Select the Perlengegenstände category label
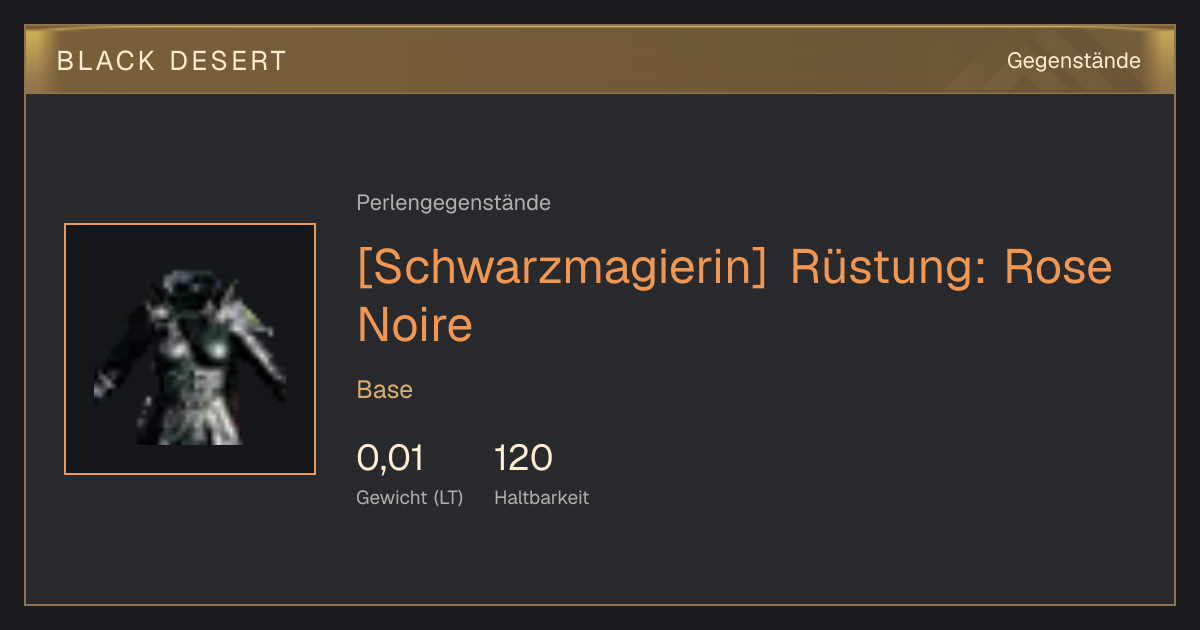The image size is (1200, 630). coord(453,203)
